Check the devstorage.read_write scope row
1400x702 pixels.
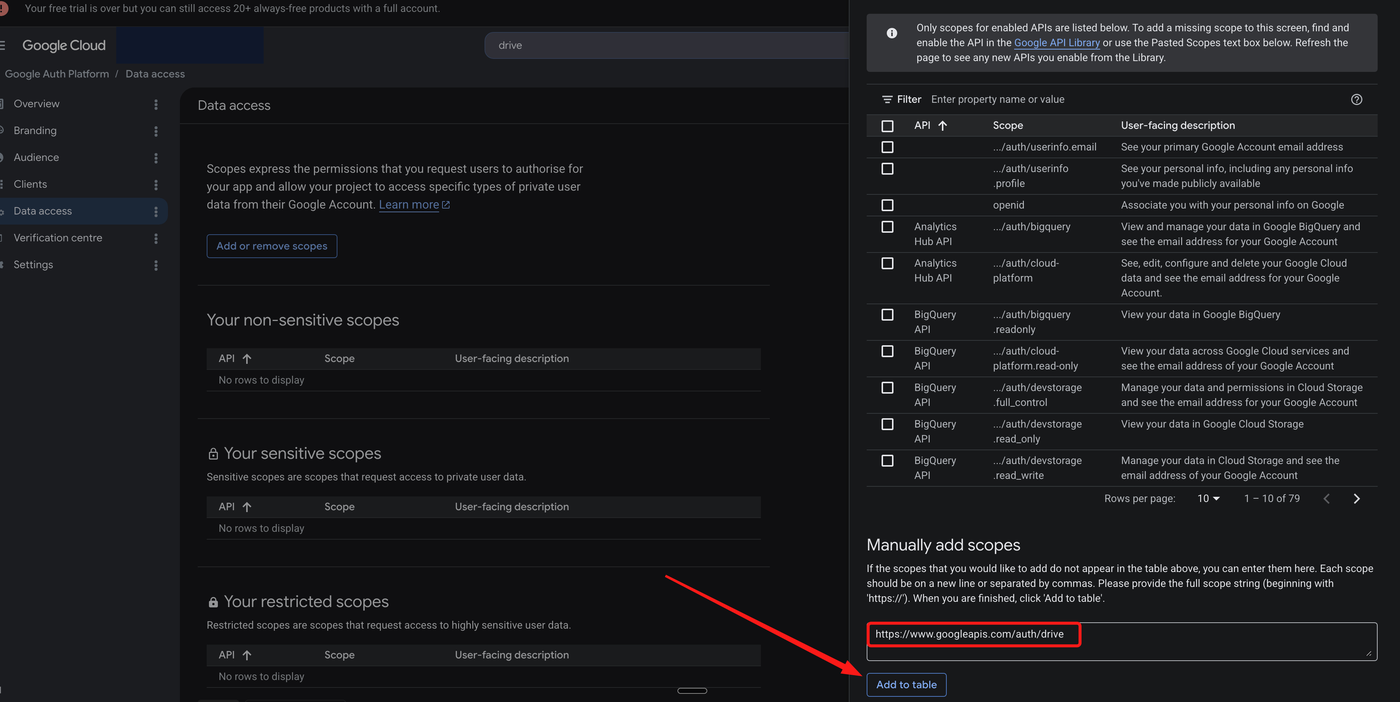pos(887,461)
